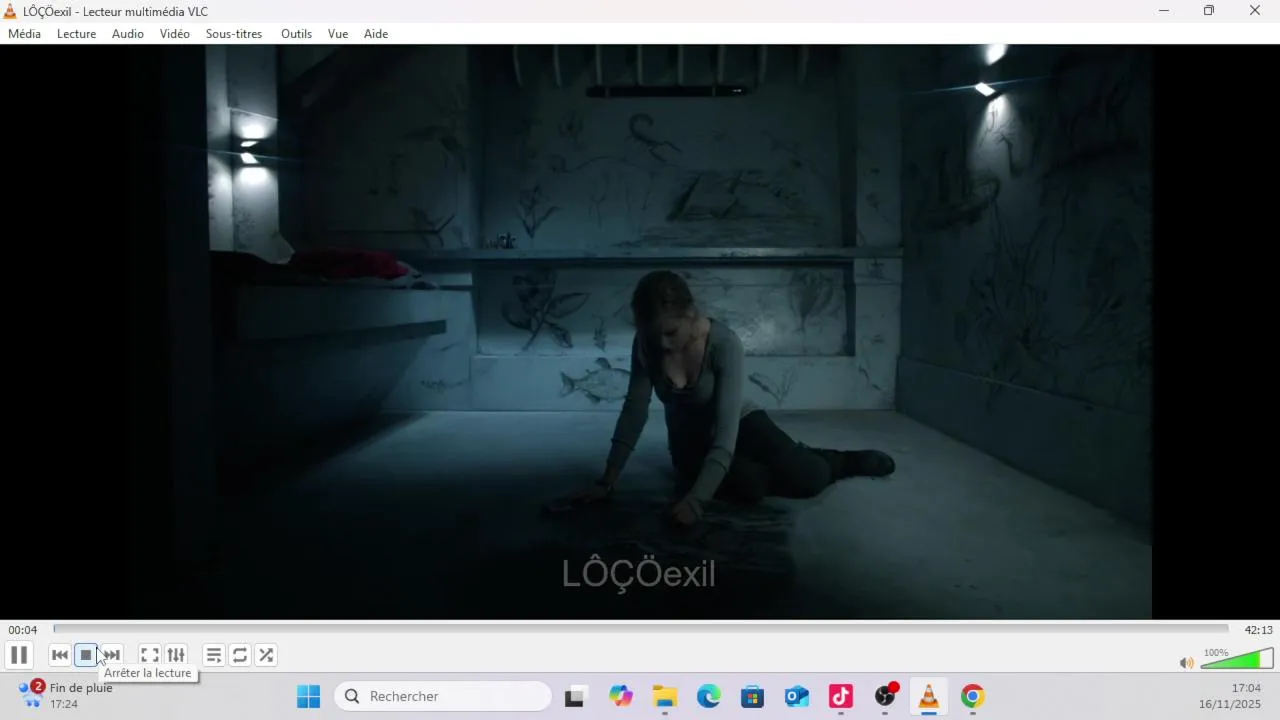
Task: Click the Rechercher taskbar search box
Action: [x=443, y=696]
